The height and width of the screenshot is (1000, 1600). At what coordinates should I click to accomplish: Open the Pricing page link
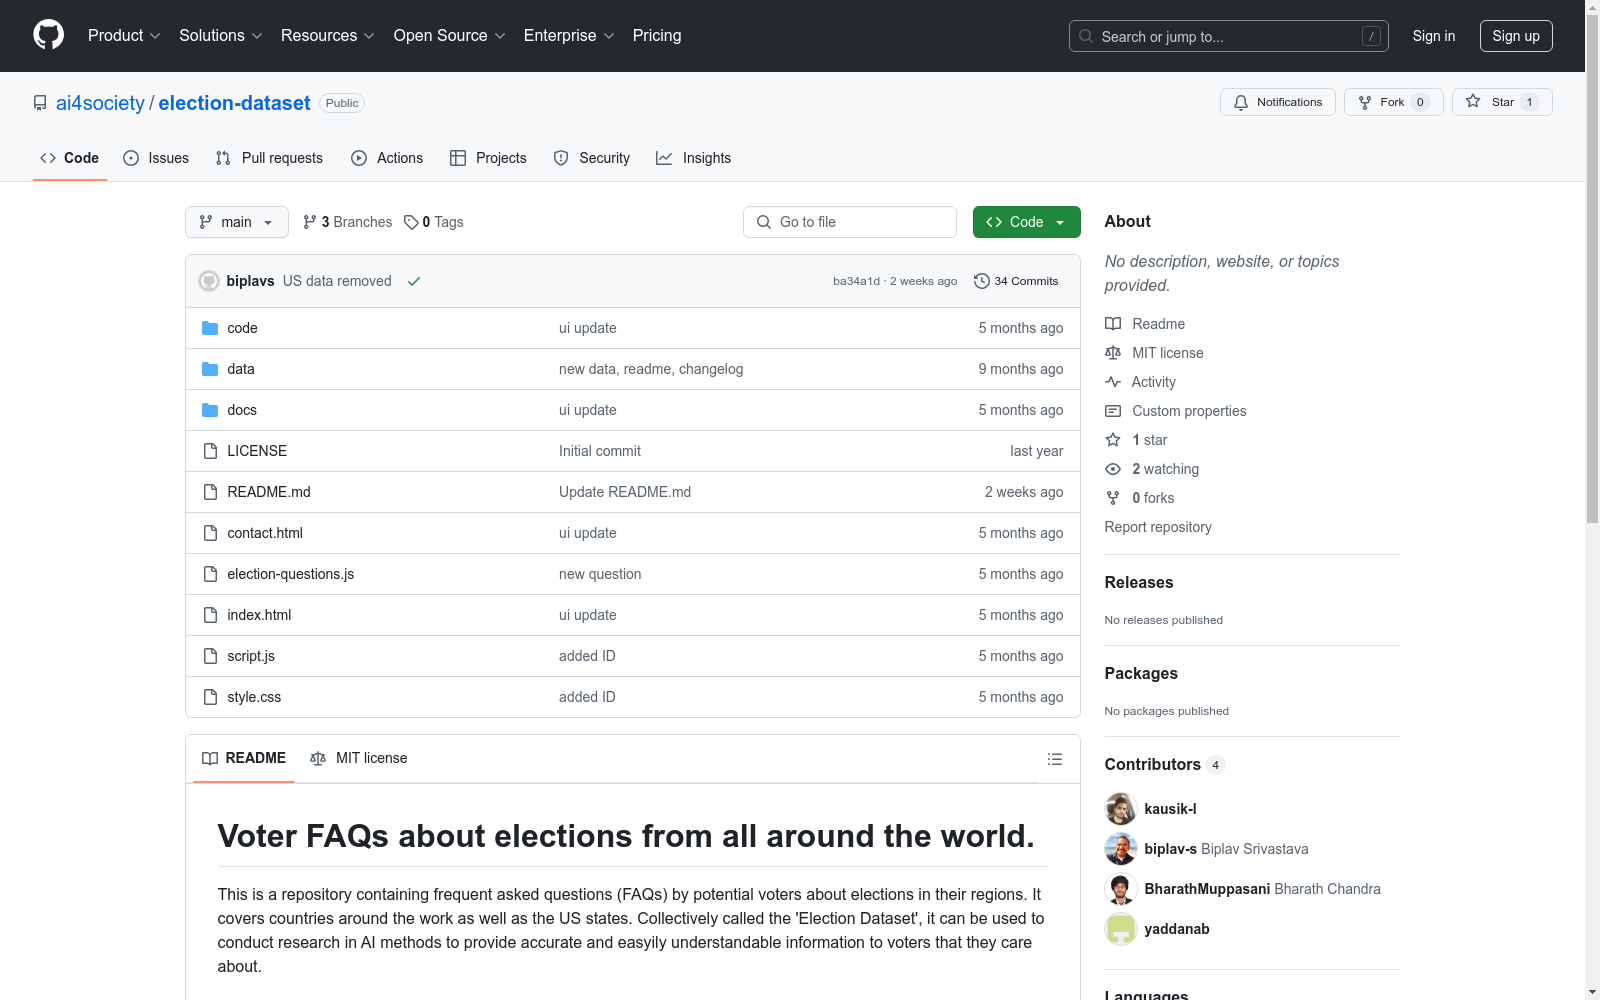(x=657, y=36)
